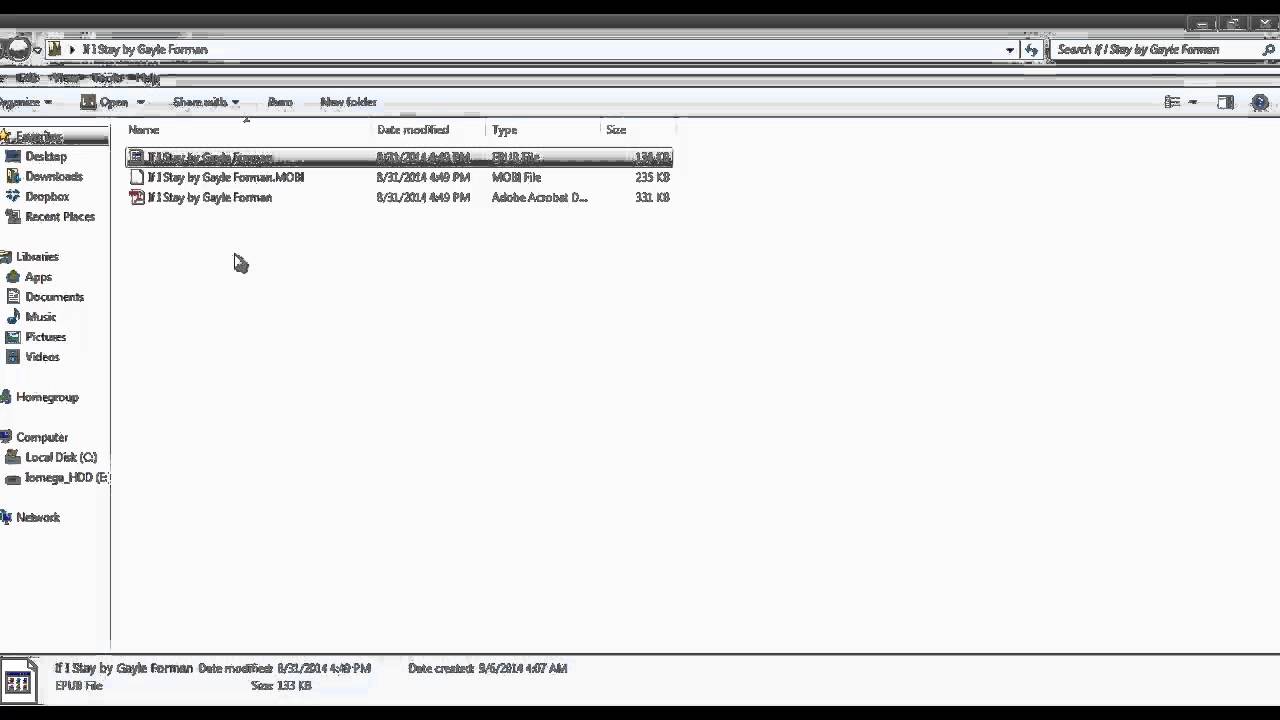This screenshot has height=720, width=1280.
Task: Click 'Date created: 9/6/2014 4:07 AM' in the details pane
Action: 488,668
